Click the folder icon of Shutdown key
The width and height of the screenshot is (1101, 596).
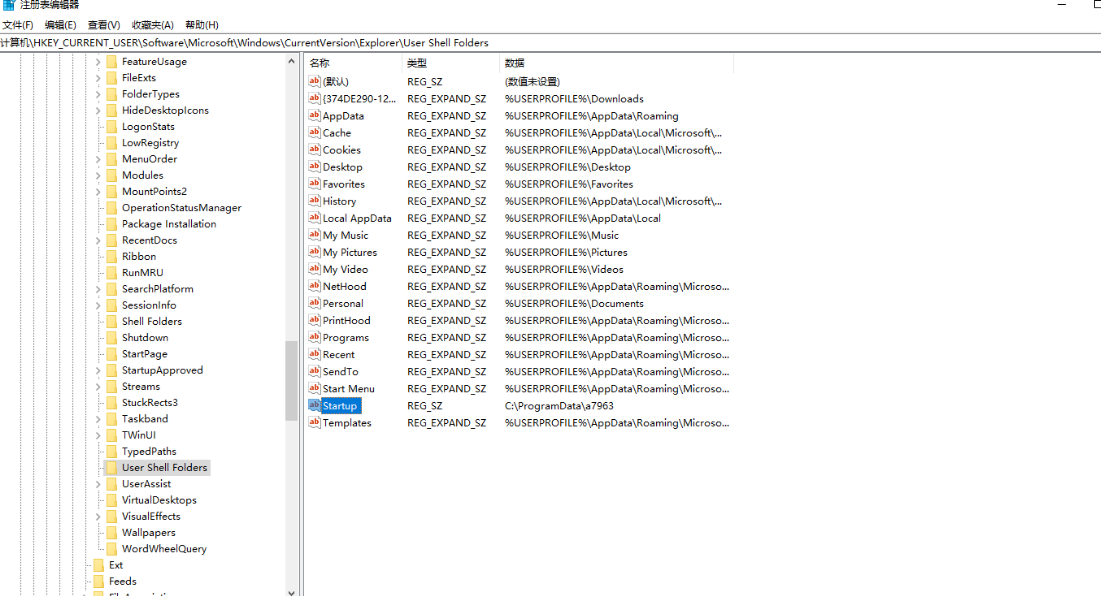112,337
